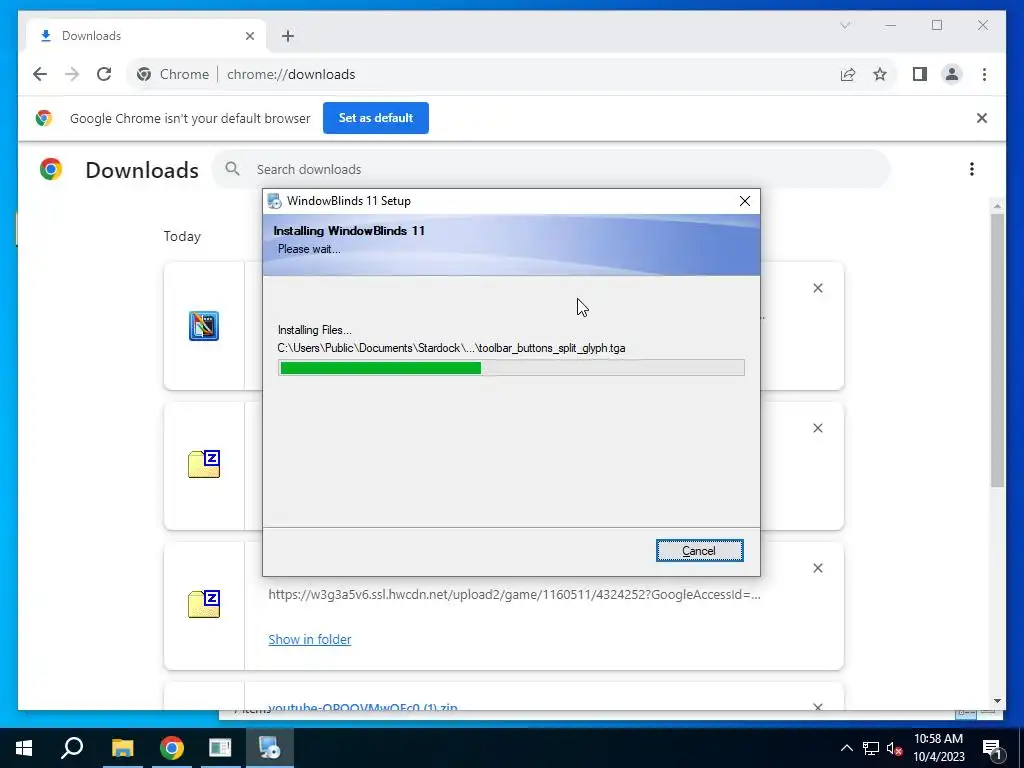The height and width of the screenshot is (768, 1024).
Task: Open the Windows Start menu
Action: (x=24, y=748)
